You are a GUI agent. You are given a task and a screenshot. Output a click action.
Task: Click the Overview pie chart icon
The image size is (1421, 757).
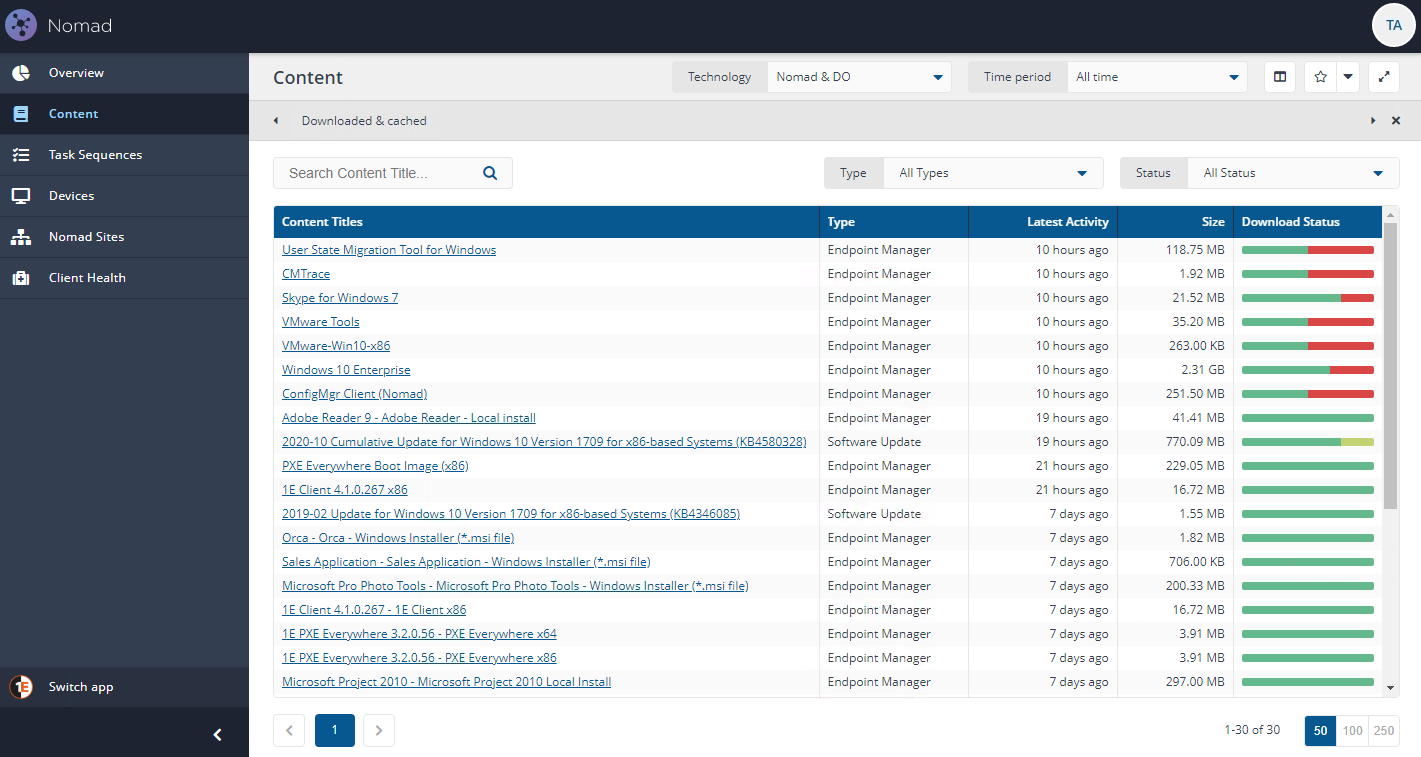tap(20, 73)
